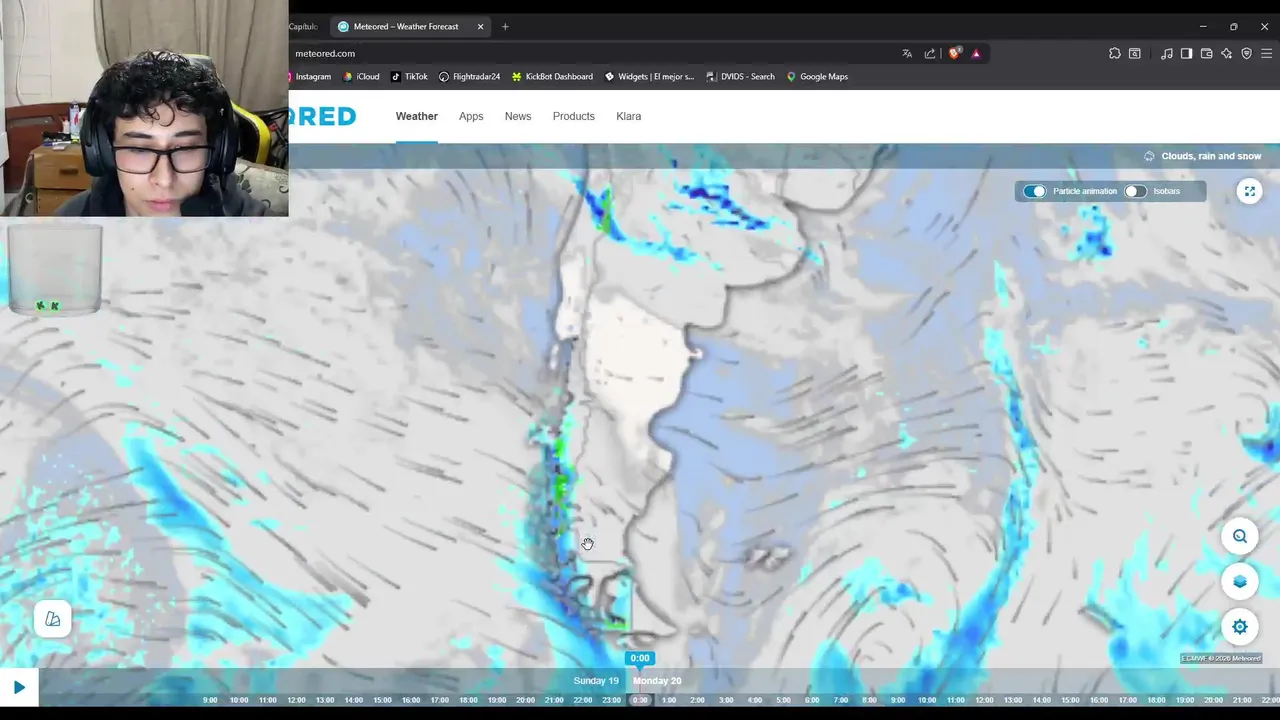The height and width of the screenshot is (720, 1280).
Task: Open the Apps menu
Action: 471,116
